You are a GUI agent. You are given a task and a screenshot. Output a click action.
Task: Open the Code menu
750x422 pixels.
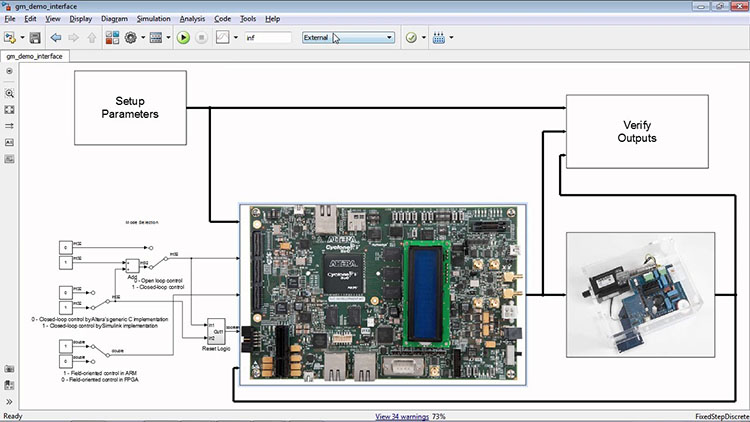click(x=222, y=19)
